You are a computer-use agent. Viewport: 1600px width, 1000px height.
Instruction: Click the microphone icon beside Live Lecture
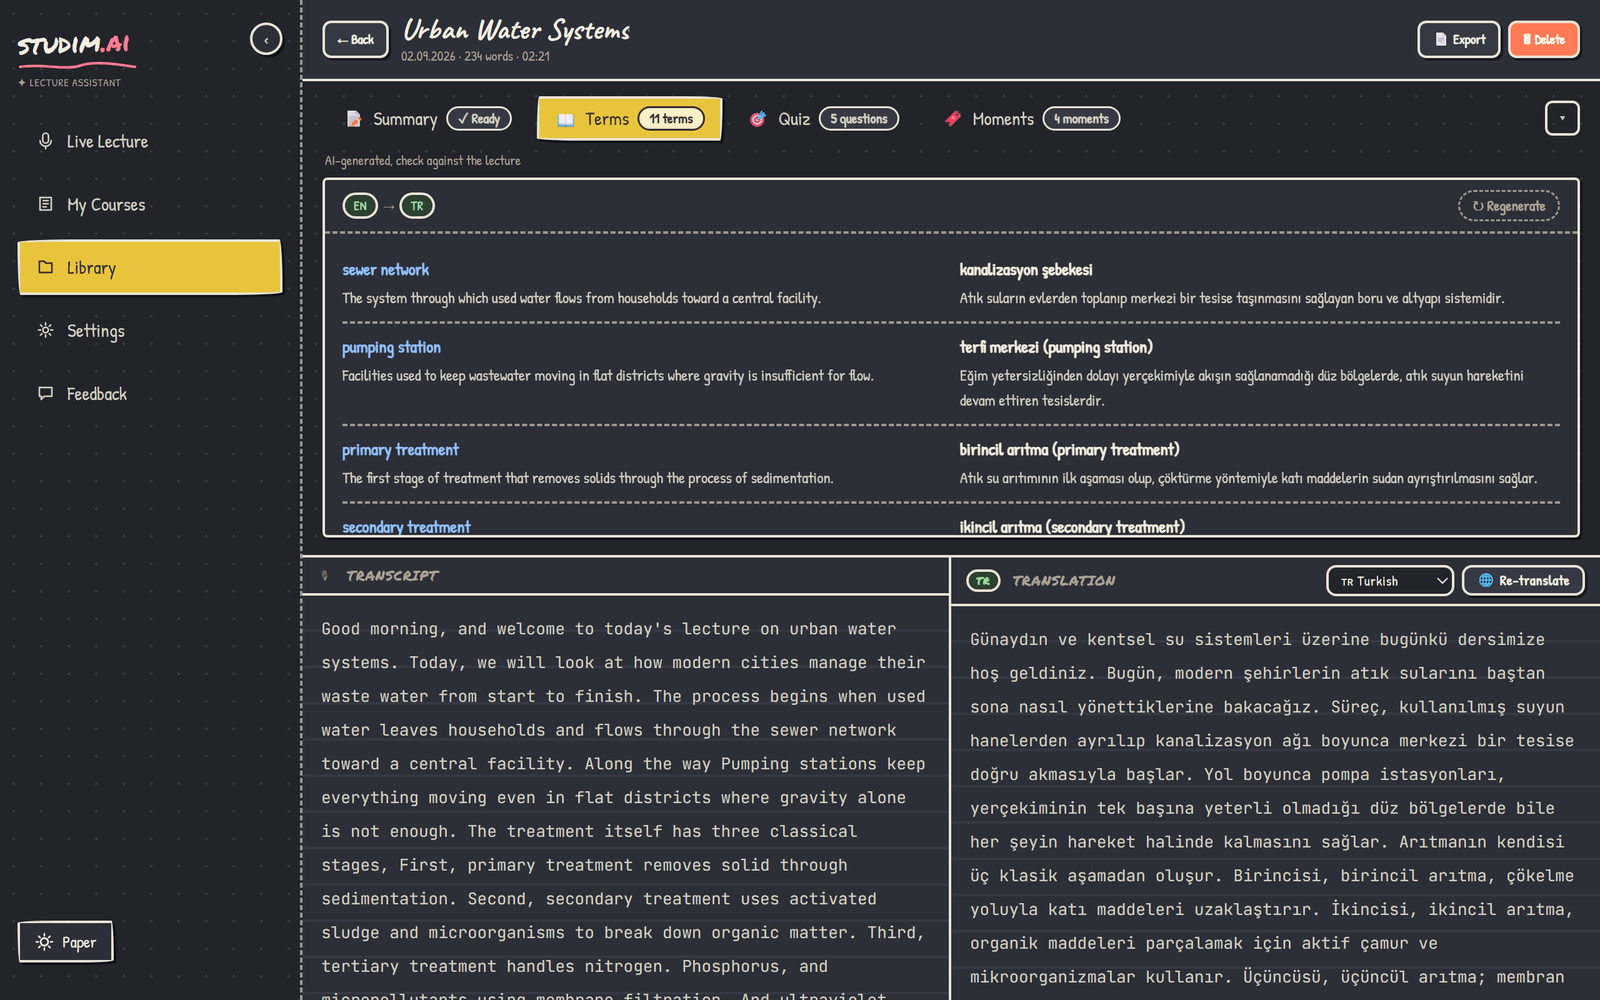(45, 141)
